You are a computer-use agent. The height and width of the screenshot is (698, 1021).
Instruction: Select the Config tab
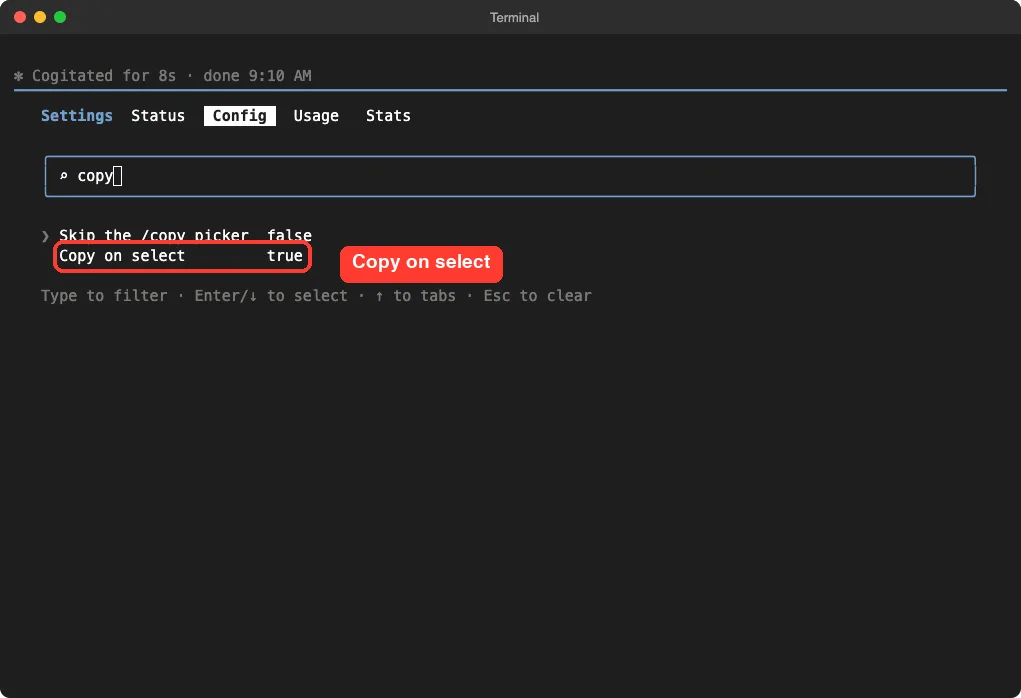point(240,116)
